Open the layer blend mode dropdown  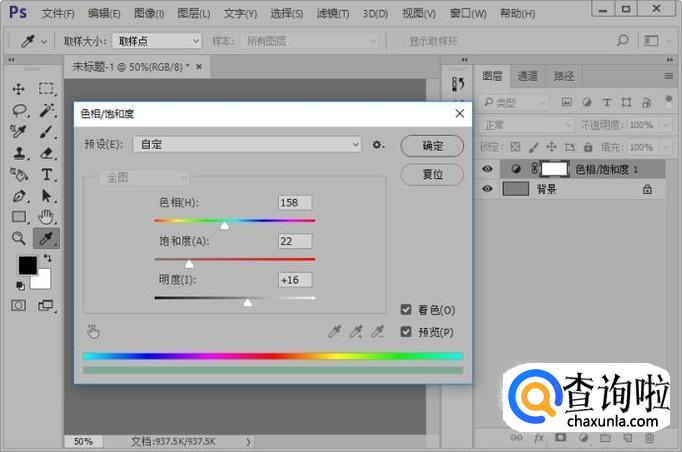[528, 125]
